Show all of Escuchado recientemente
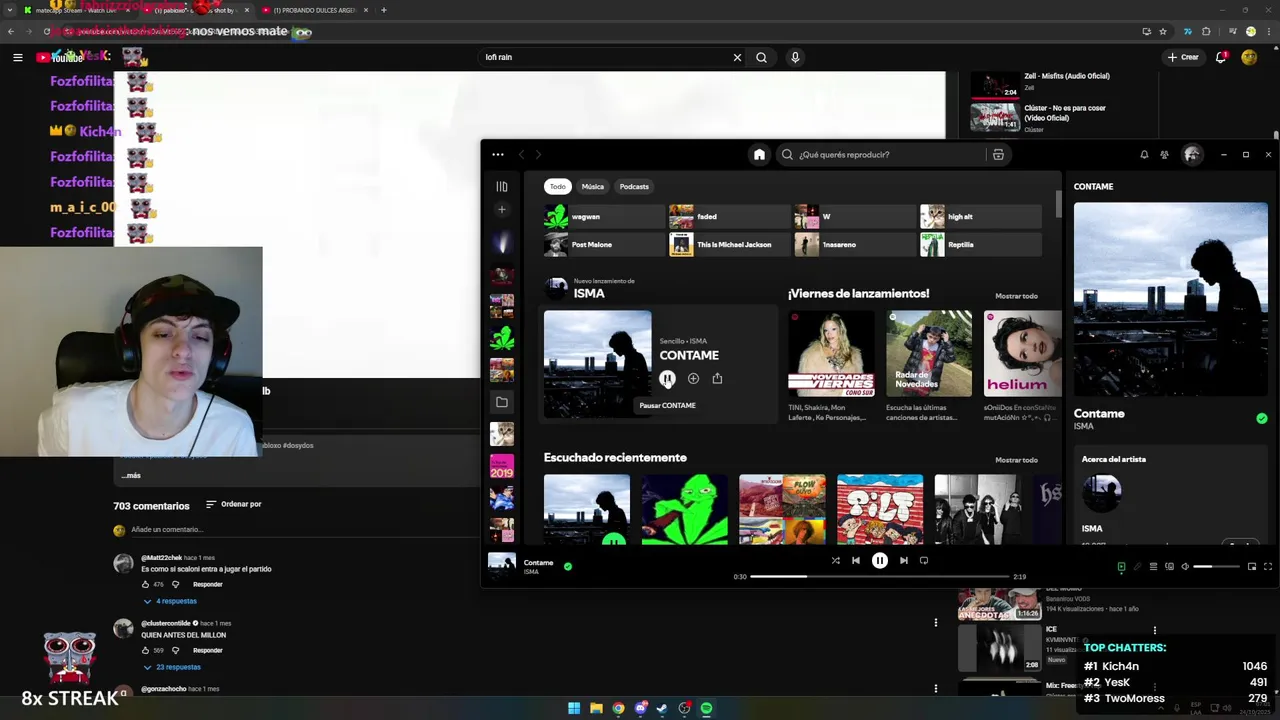The width and height of the screenshot is (1280, 720). click(x=1016, y=460)
